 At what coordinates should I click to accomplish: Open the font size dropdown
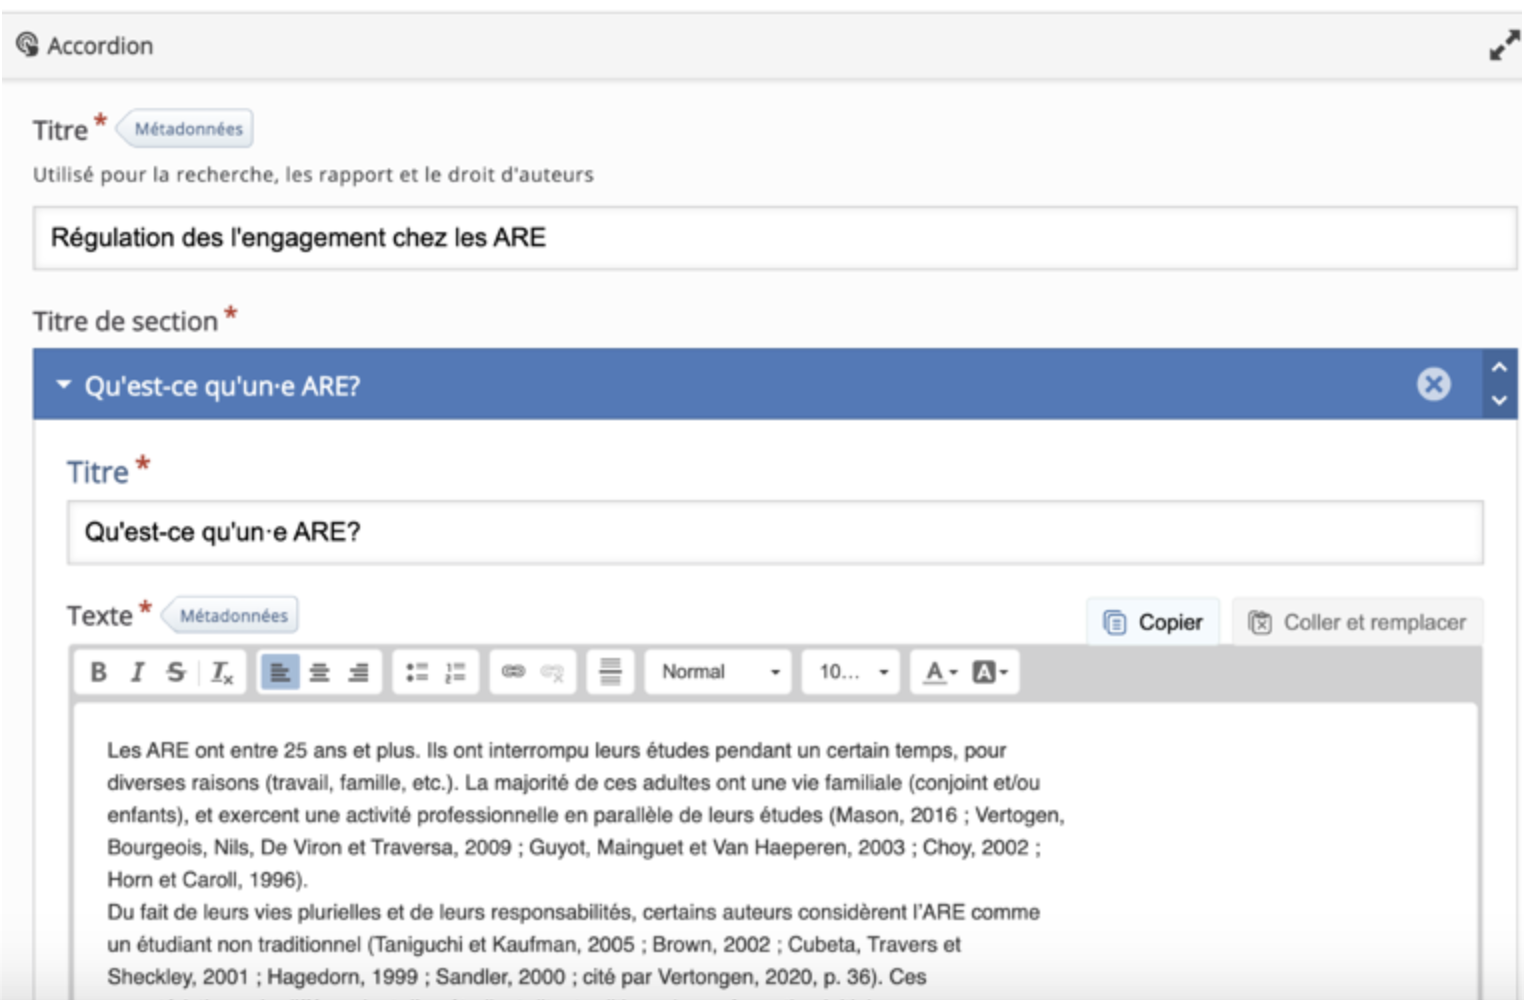coord(852,672)
